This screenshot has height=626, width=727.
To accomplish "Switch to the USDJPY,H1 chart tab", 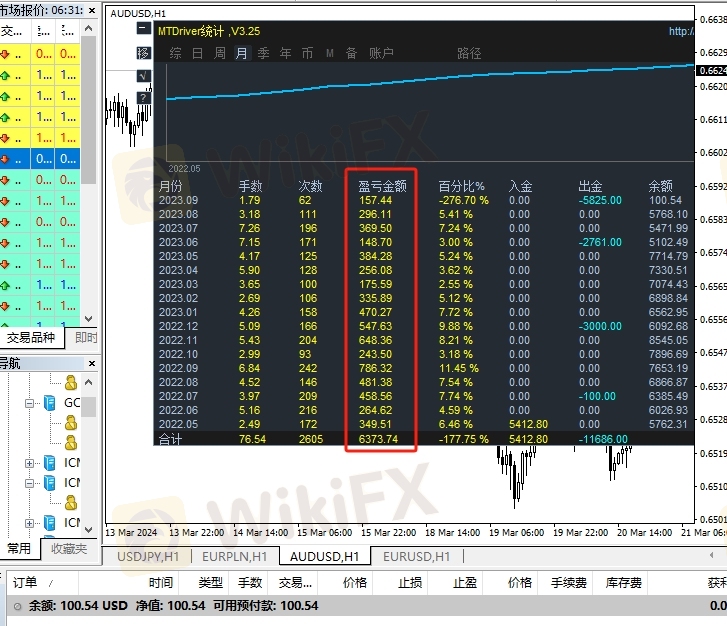I will (148, 556).
